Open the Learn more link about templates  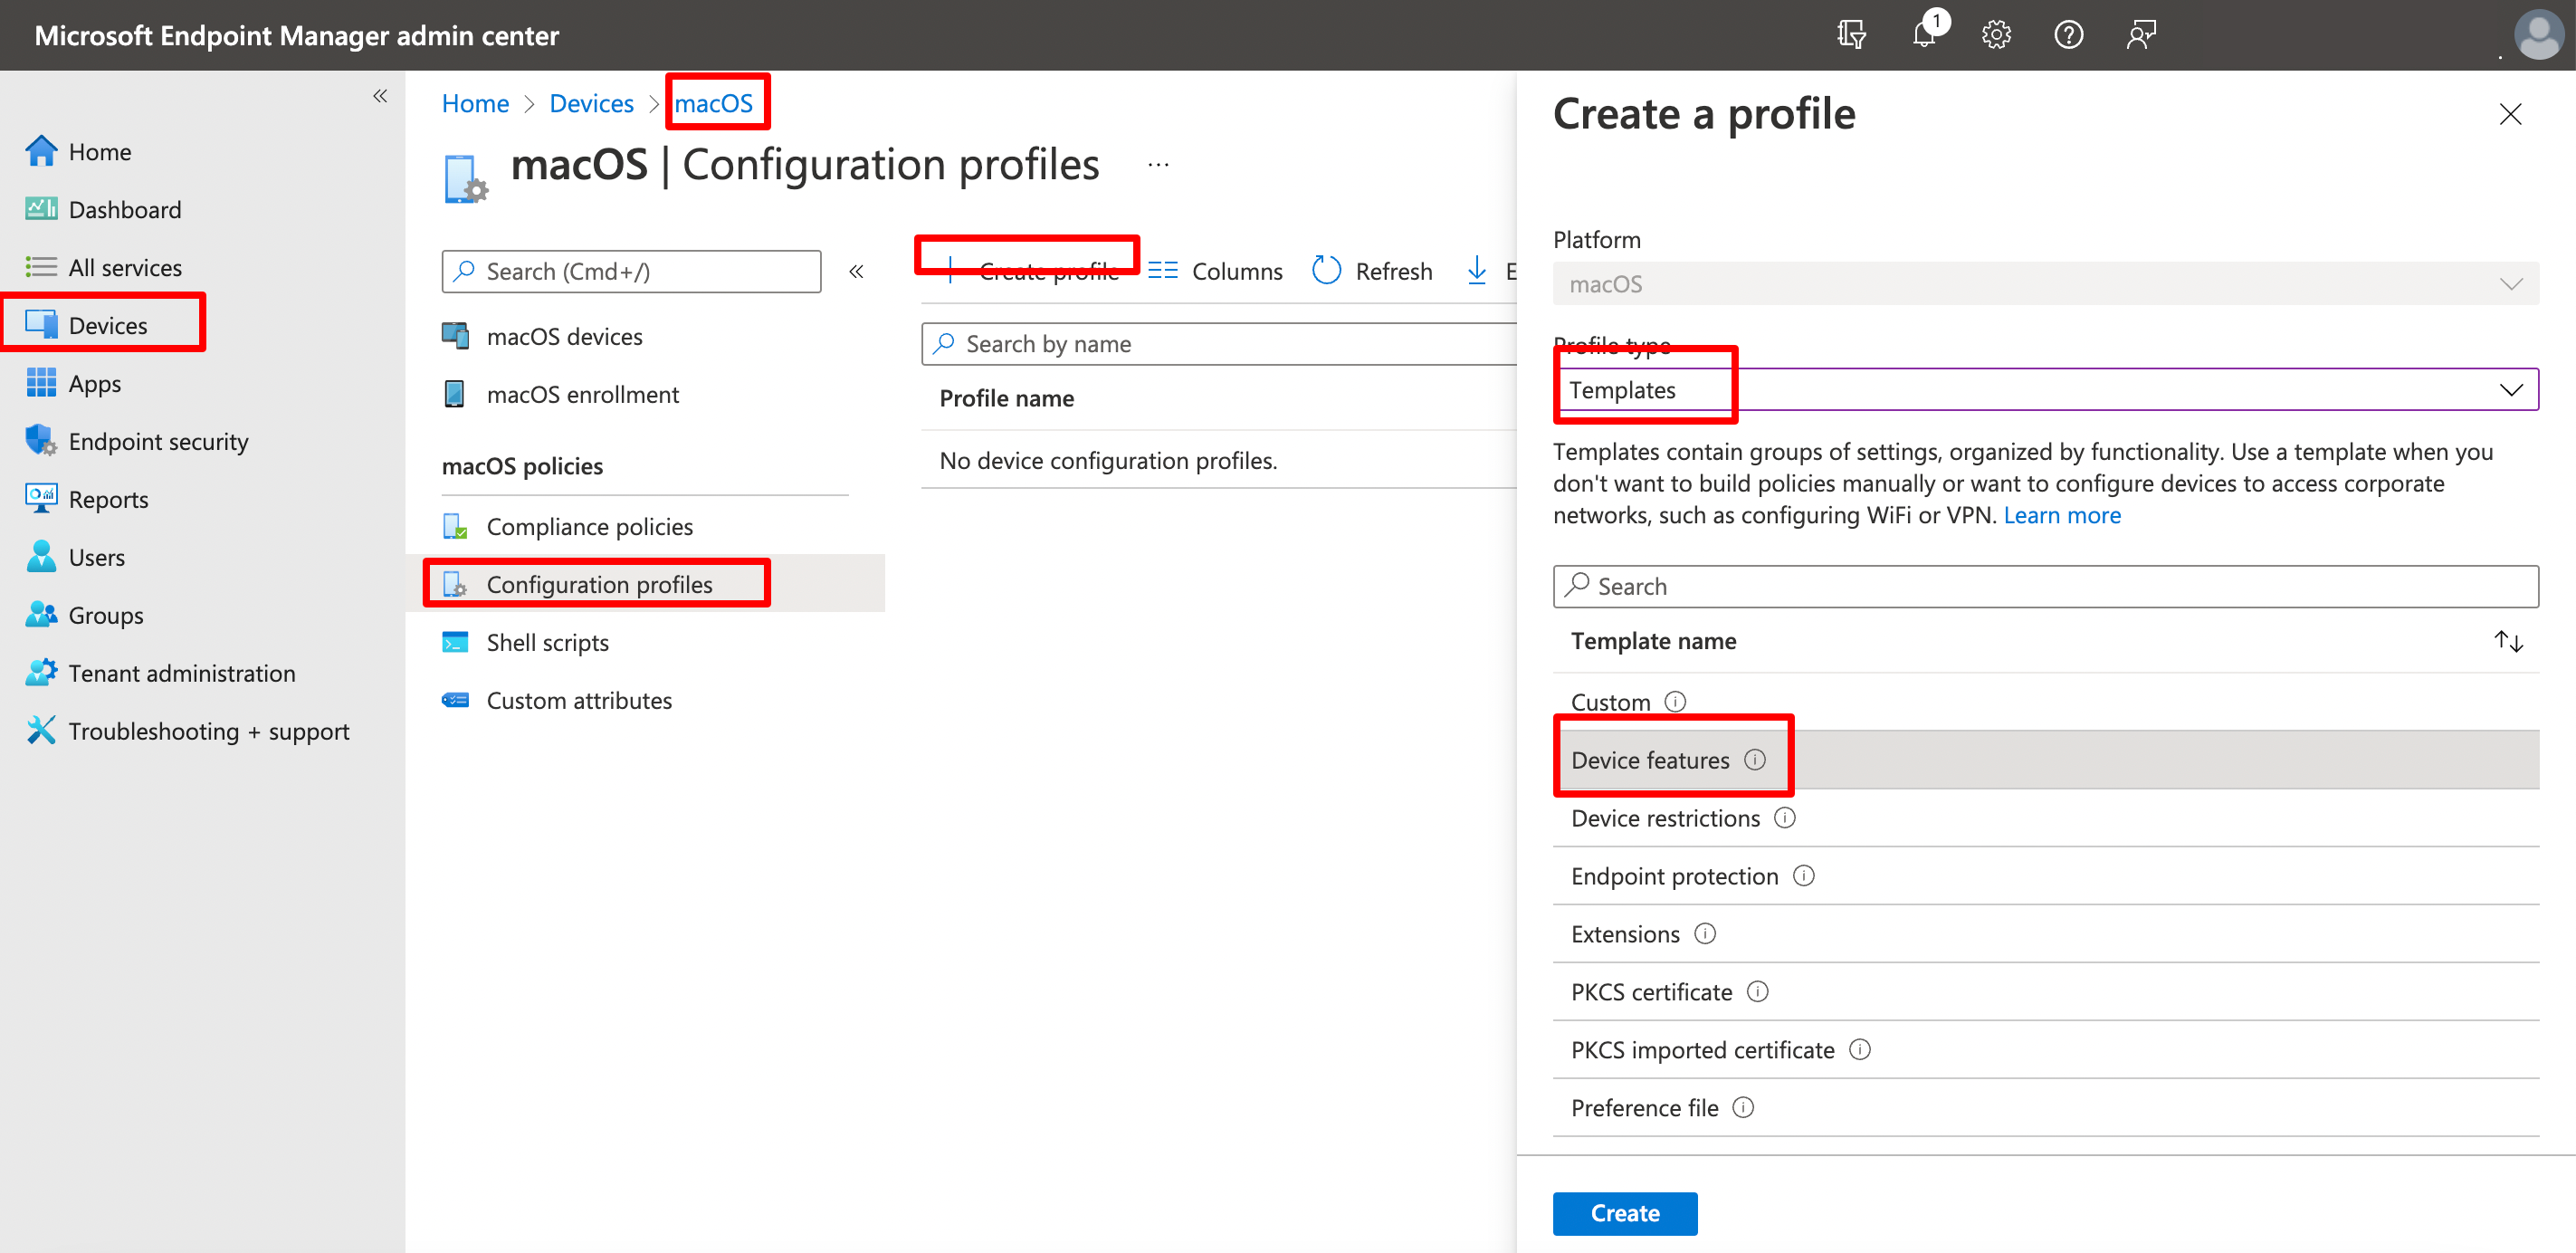(2062, 514)
